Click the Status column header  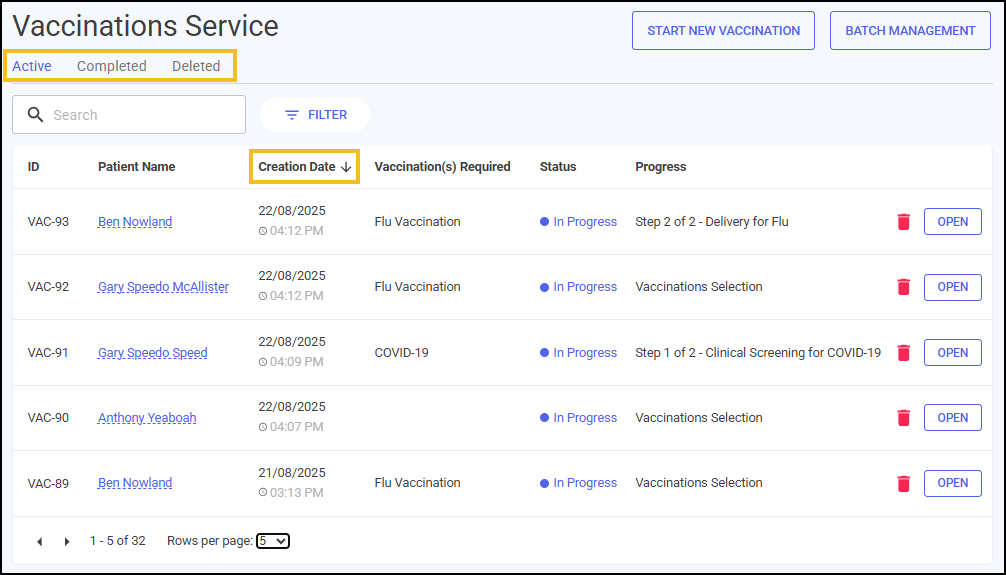pos(558,167)
